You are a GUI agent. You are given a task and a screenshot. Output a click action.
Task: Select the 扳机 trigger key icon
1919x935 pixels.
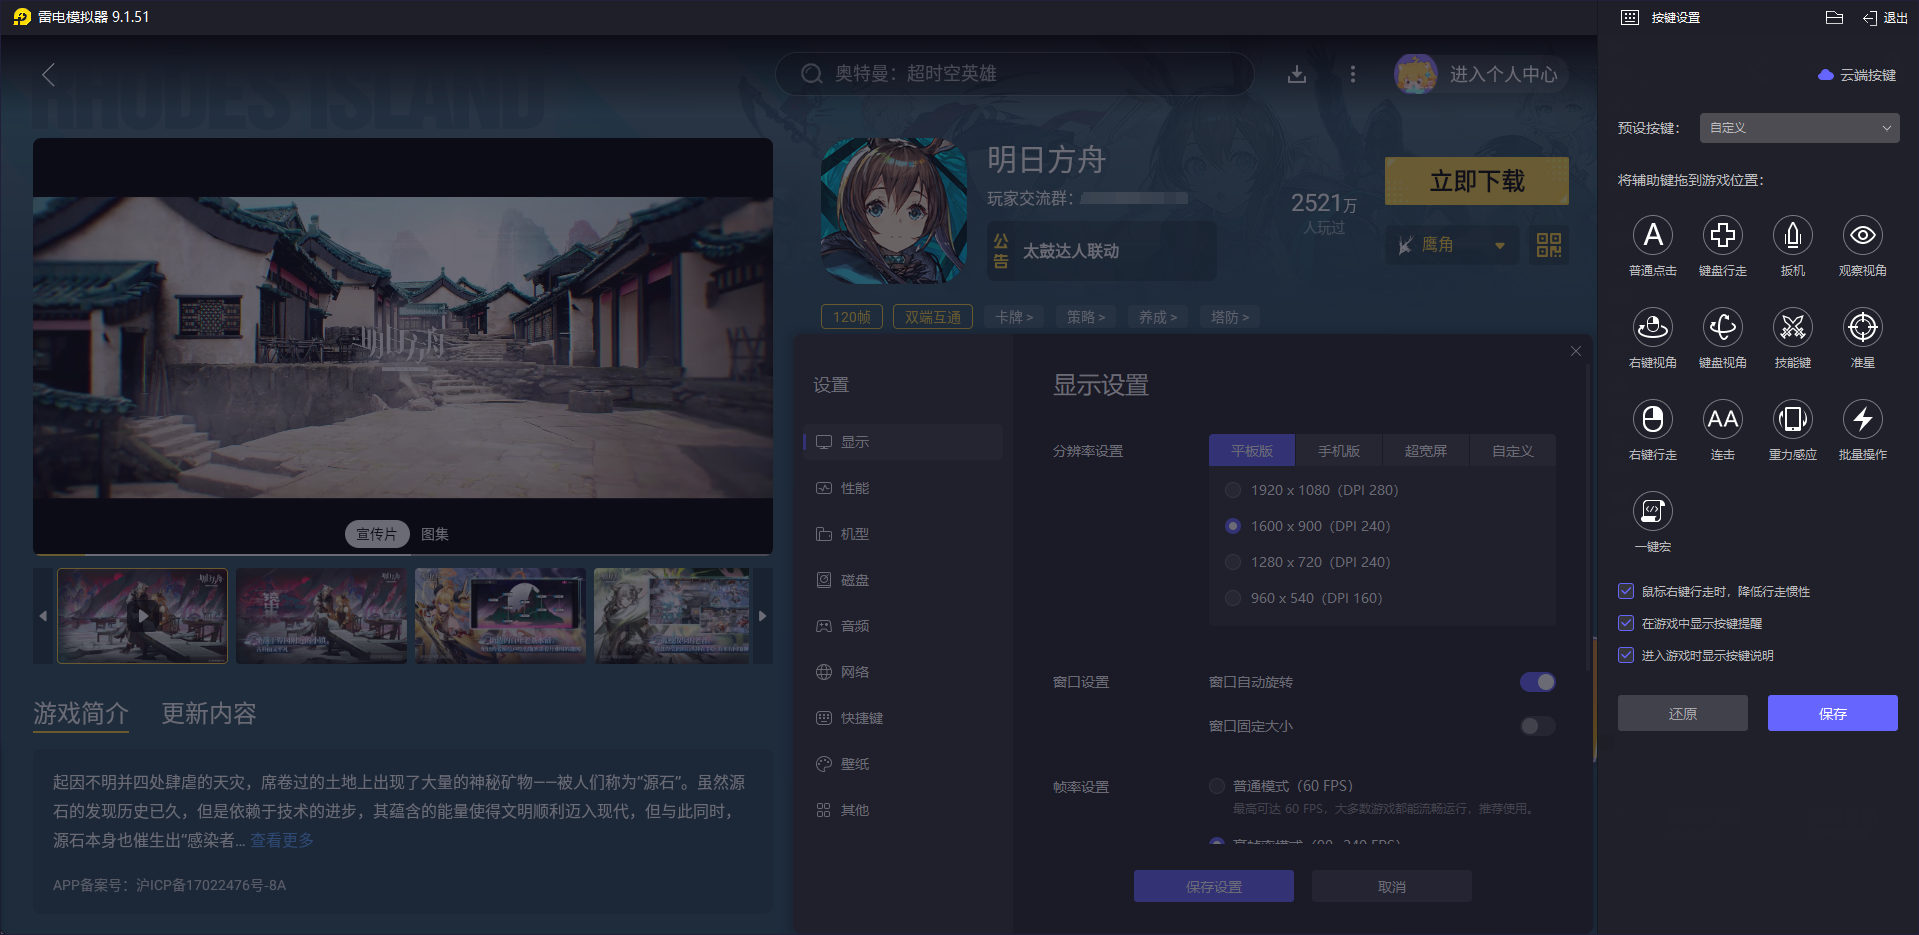(1792, 236)
